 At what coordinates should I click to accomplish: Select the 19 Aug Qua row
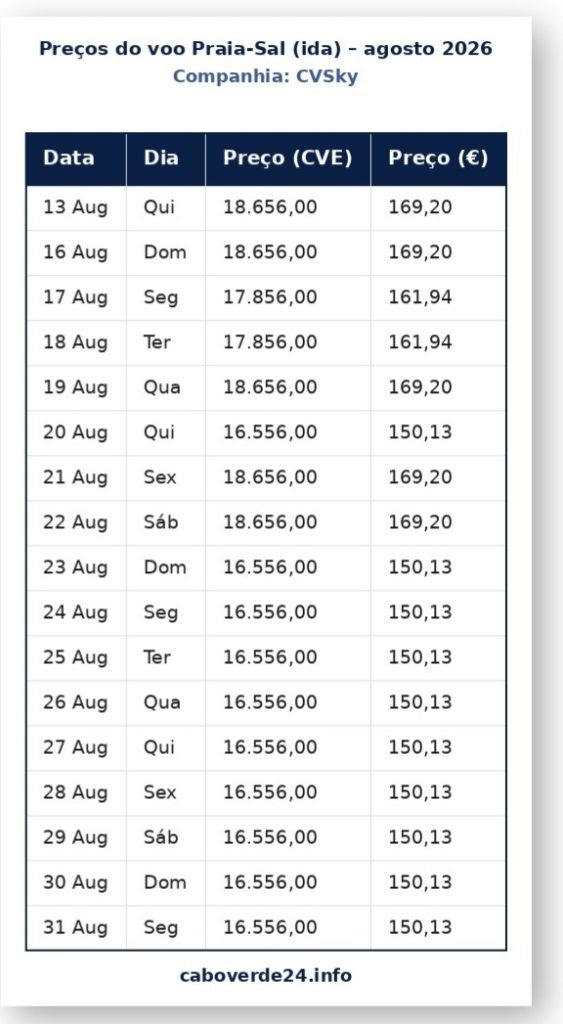coord(266,388)
